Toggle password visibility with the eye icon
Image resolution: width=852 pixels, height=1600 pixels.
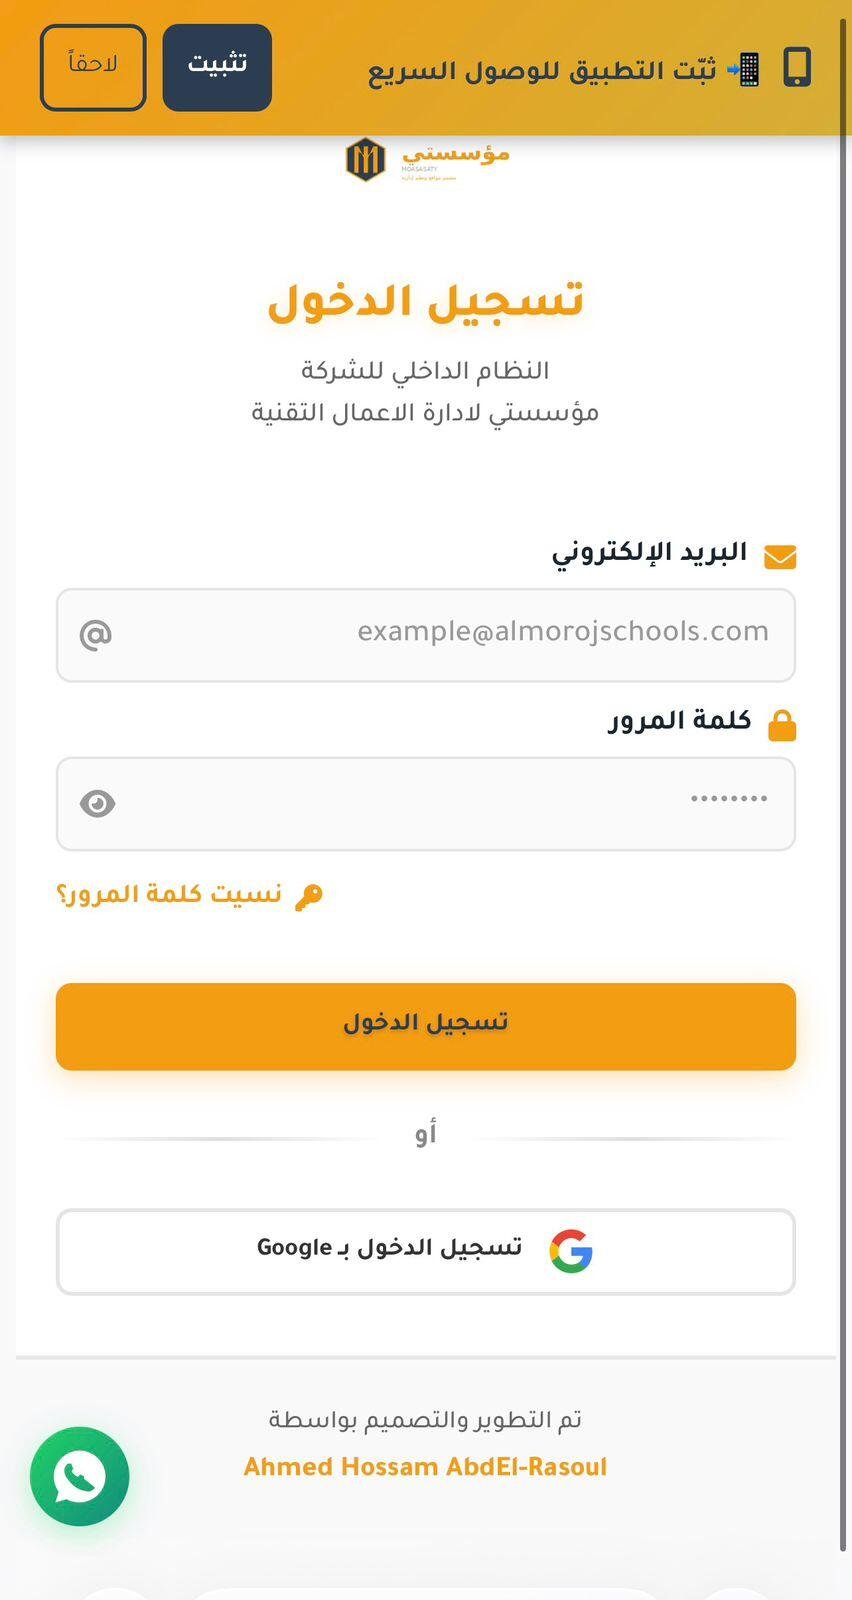point(99,803)
